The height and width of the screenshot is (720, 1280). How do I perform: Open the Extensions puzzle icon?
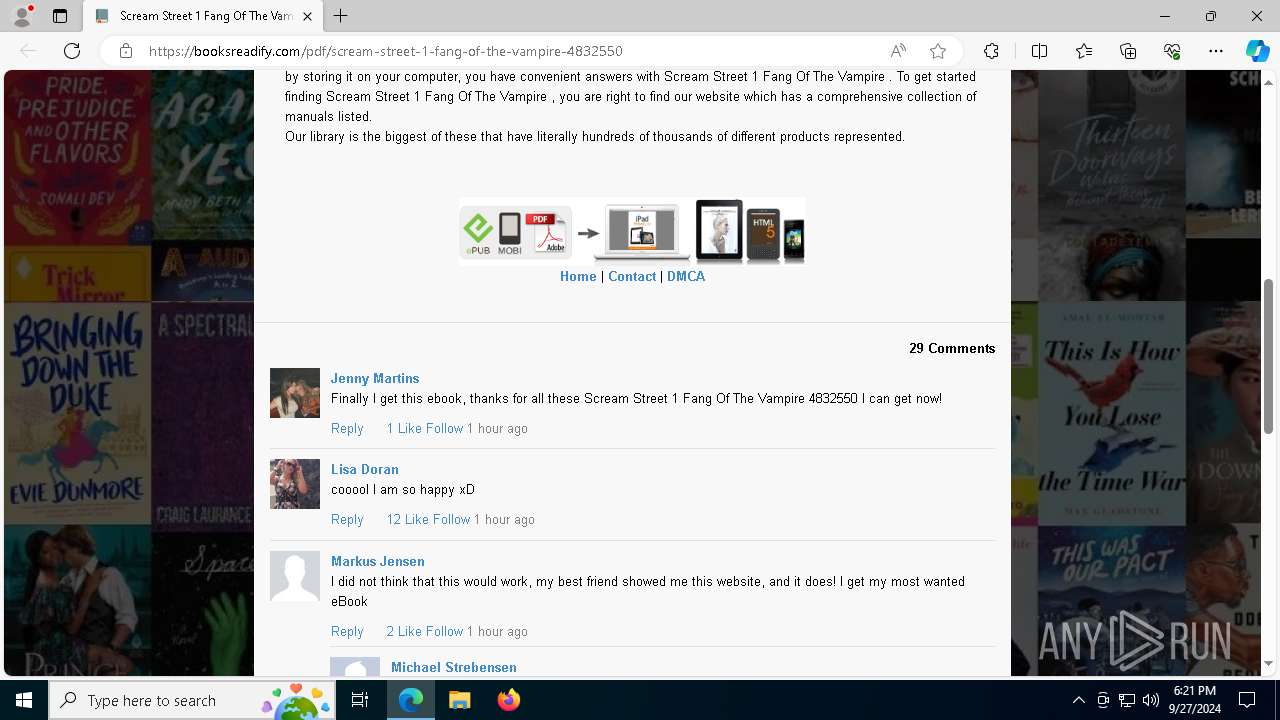tap(991, 51)
